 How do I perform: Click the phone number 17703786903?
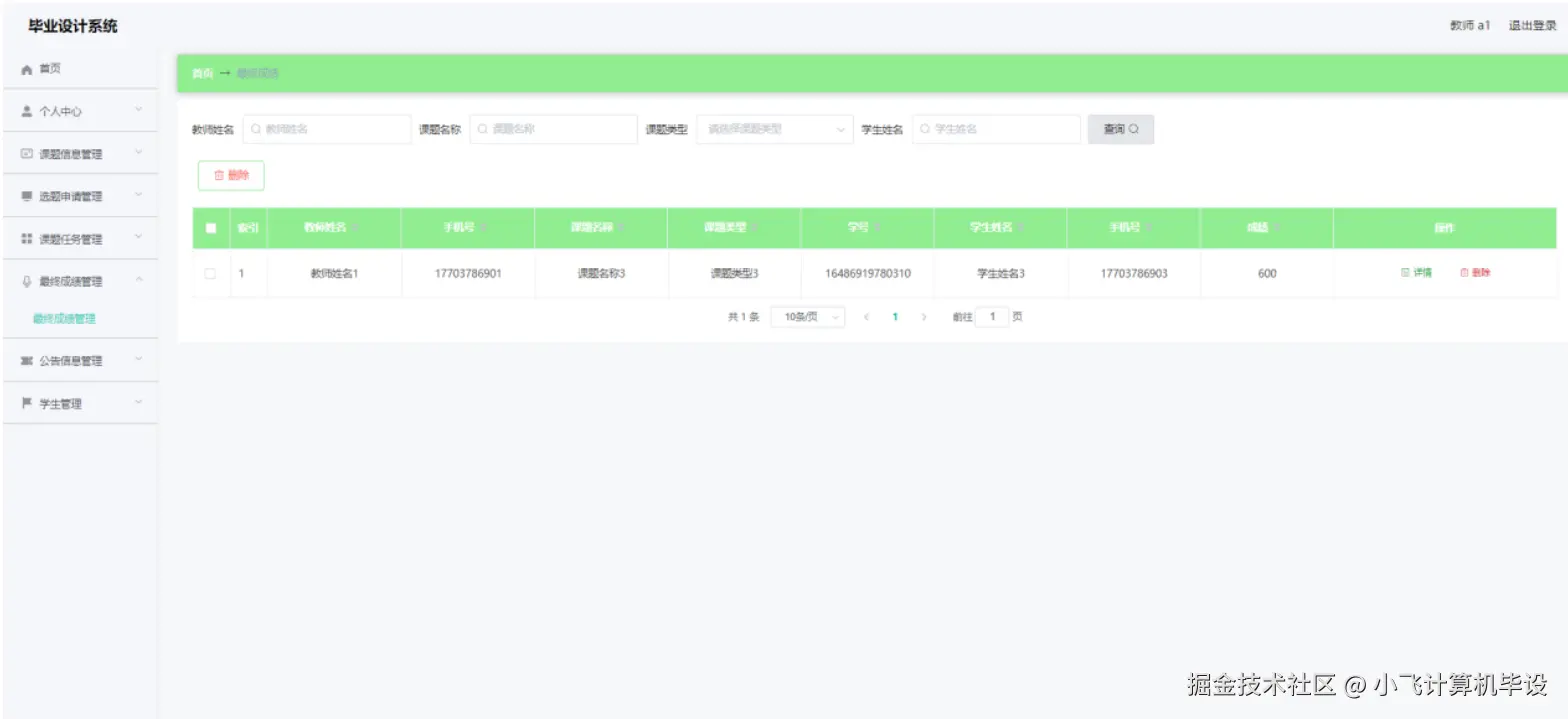[x=1134, y=273]
